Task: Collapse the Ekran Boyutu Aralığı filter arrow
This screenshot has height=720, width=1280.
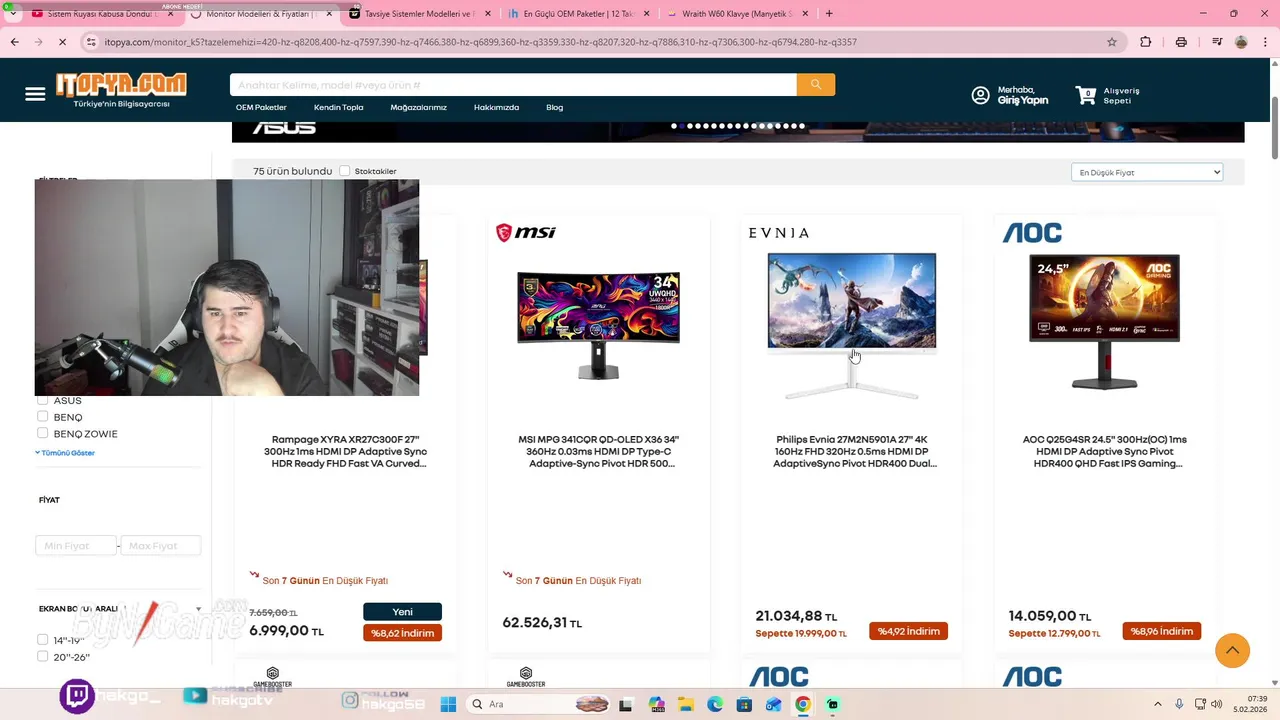Action: point(198,609)
